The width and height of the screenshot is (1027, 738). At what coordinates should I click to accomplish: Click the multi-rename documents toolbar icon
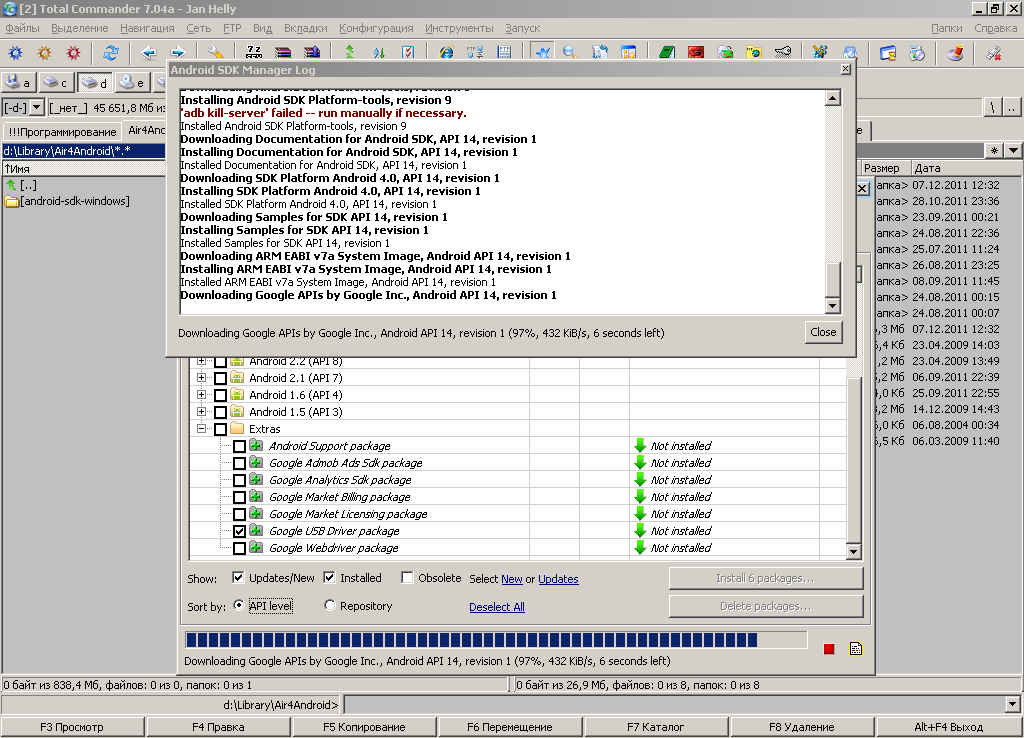point(599,52)
